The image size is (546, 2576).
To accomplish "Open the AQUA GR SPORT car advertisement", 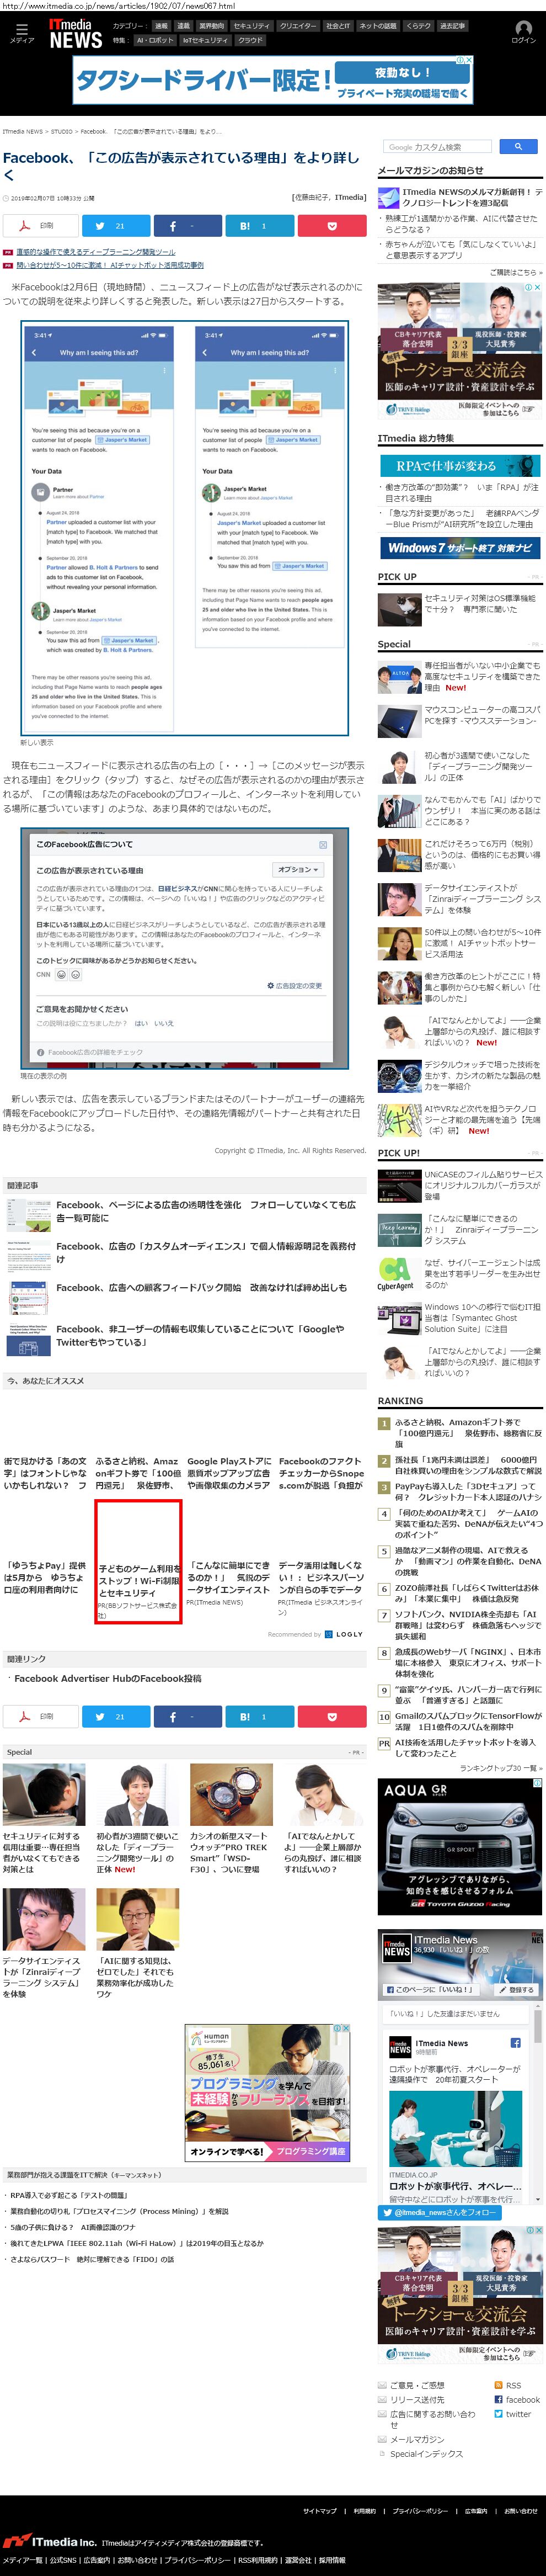I will [460, 1847].
